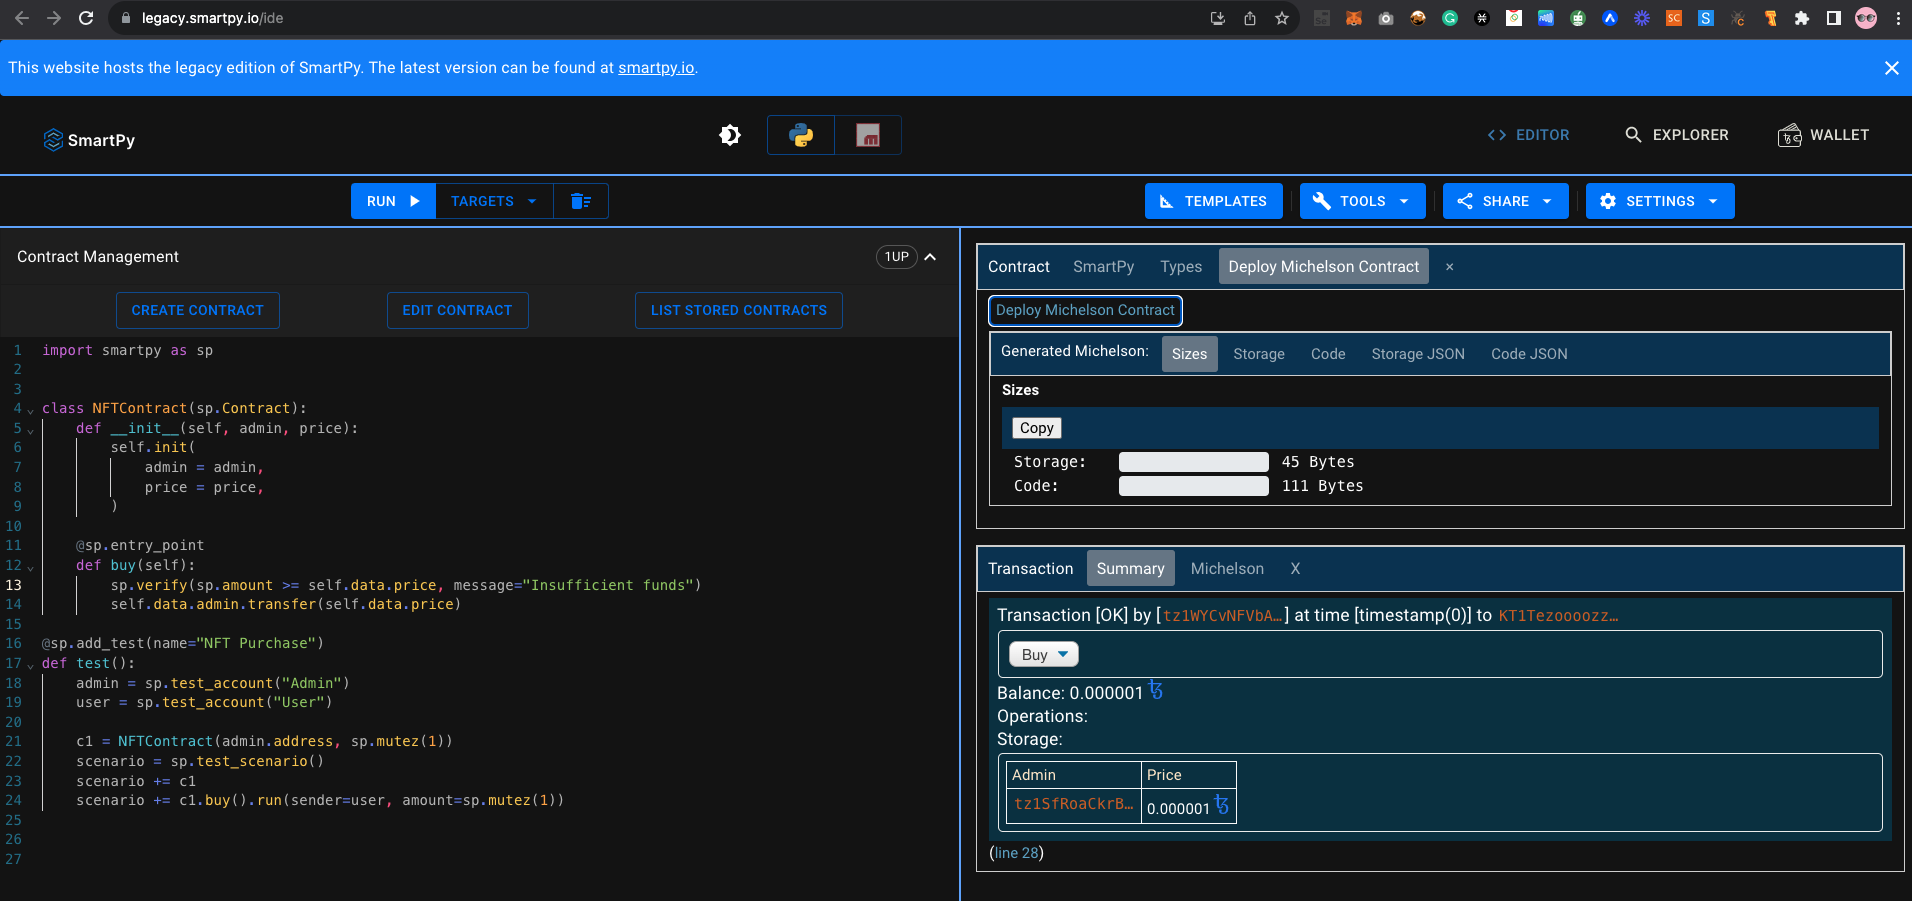This screenshot has width=1912, height=901.
Task: Go back in browser history
Action: pos(22,18)
